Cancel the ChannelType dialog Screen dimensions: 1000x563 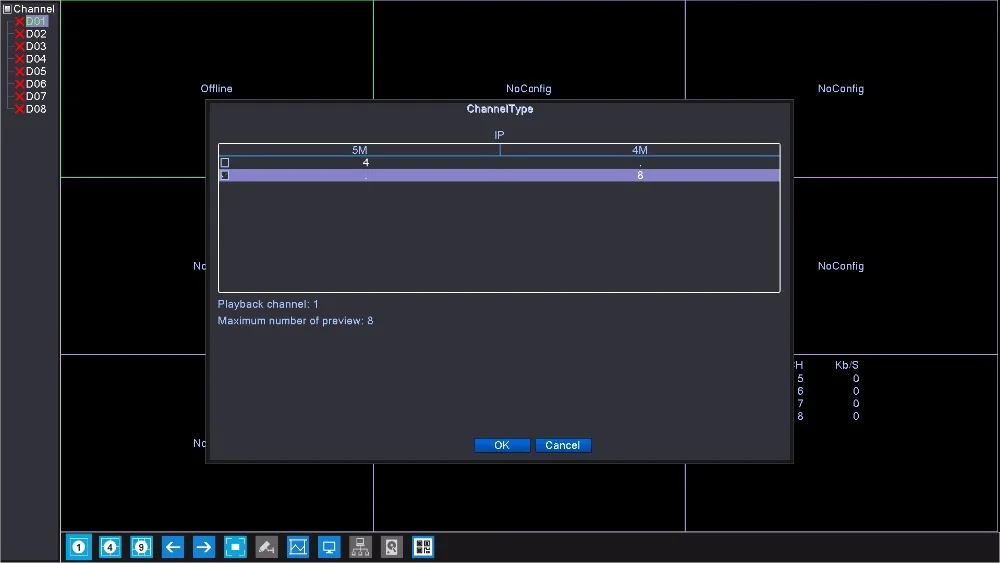tap(563, 445)
